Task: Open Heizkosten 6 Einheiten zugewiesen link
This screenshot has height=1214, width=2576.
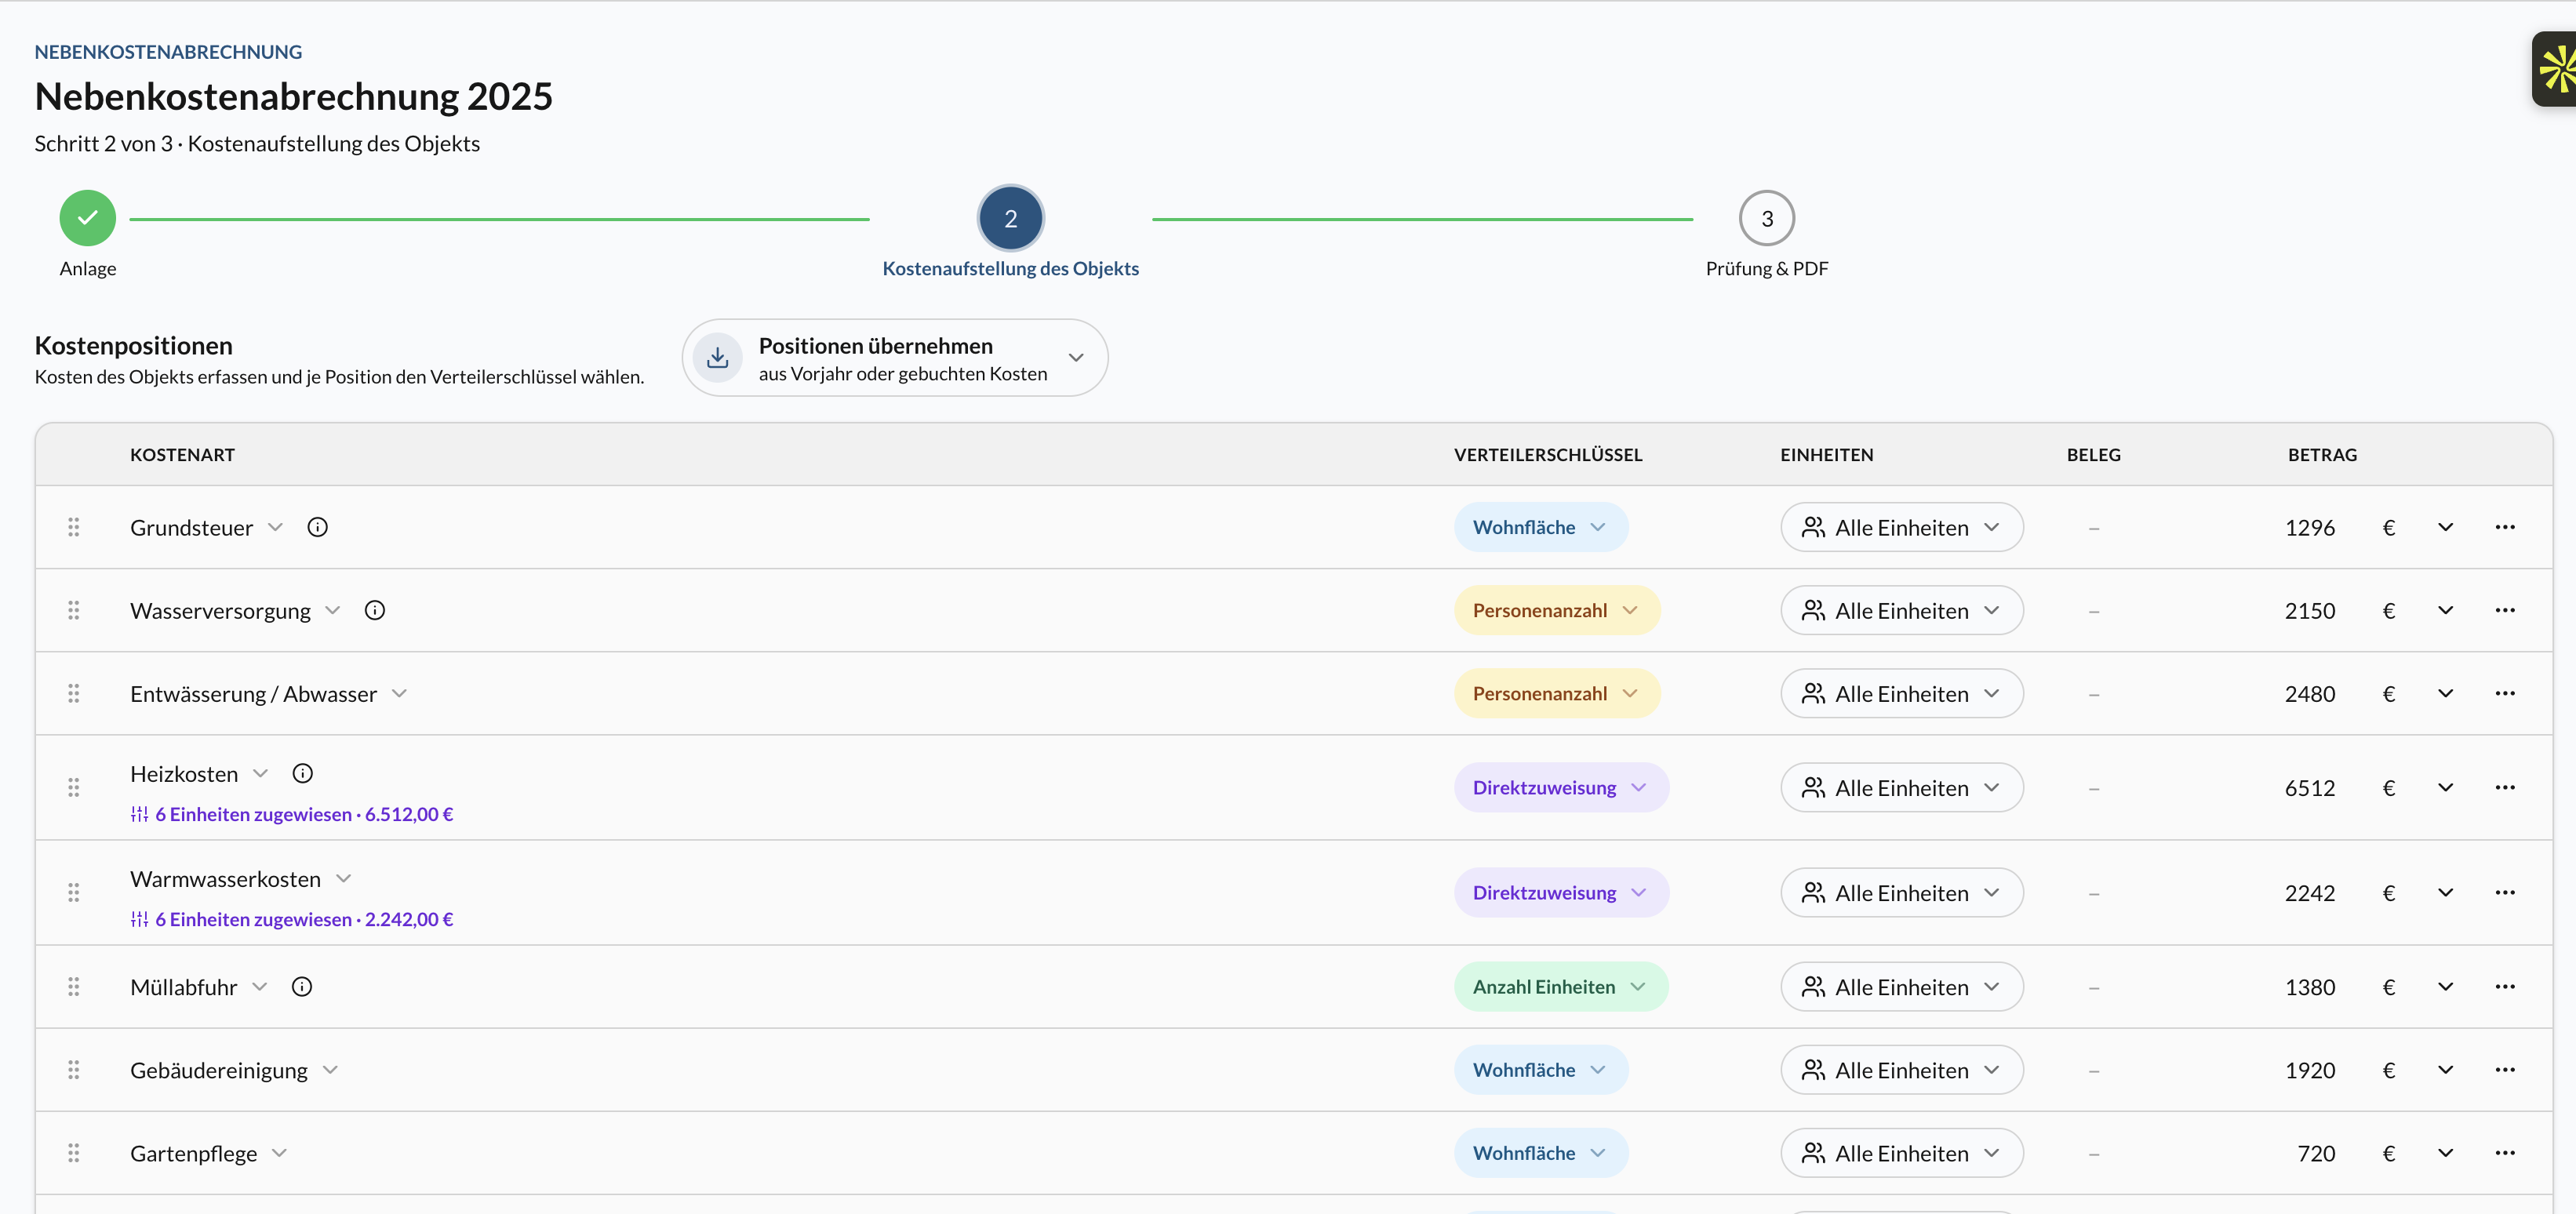Action: click(291, 814)
